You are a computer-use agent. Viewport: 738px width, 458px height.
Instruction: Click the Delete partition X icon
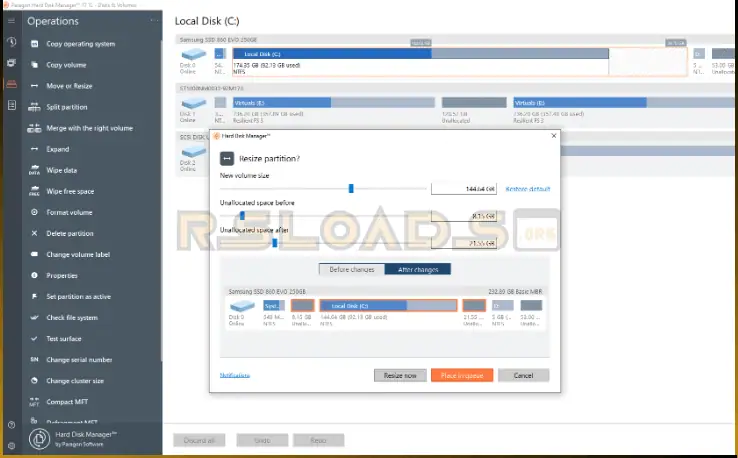click(36, 233)
